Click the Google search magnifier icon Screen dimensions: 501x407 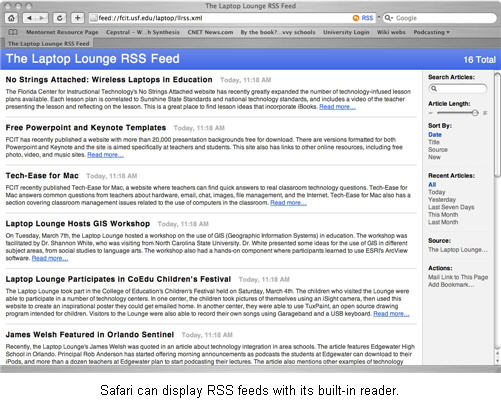388,18
